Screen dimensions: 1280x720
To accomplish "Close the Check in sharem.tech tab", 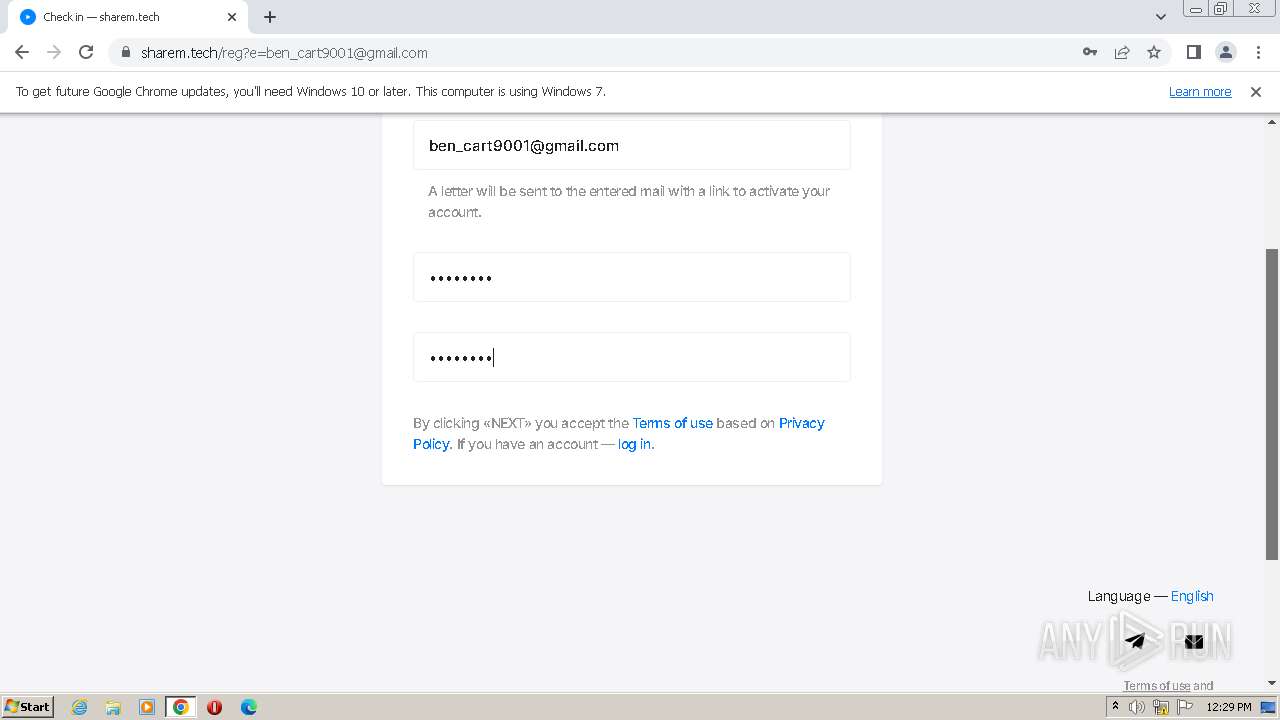I will point(232,17).
